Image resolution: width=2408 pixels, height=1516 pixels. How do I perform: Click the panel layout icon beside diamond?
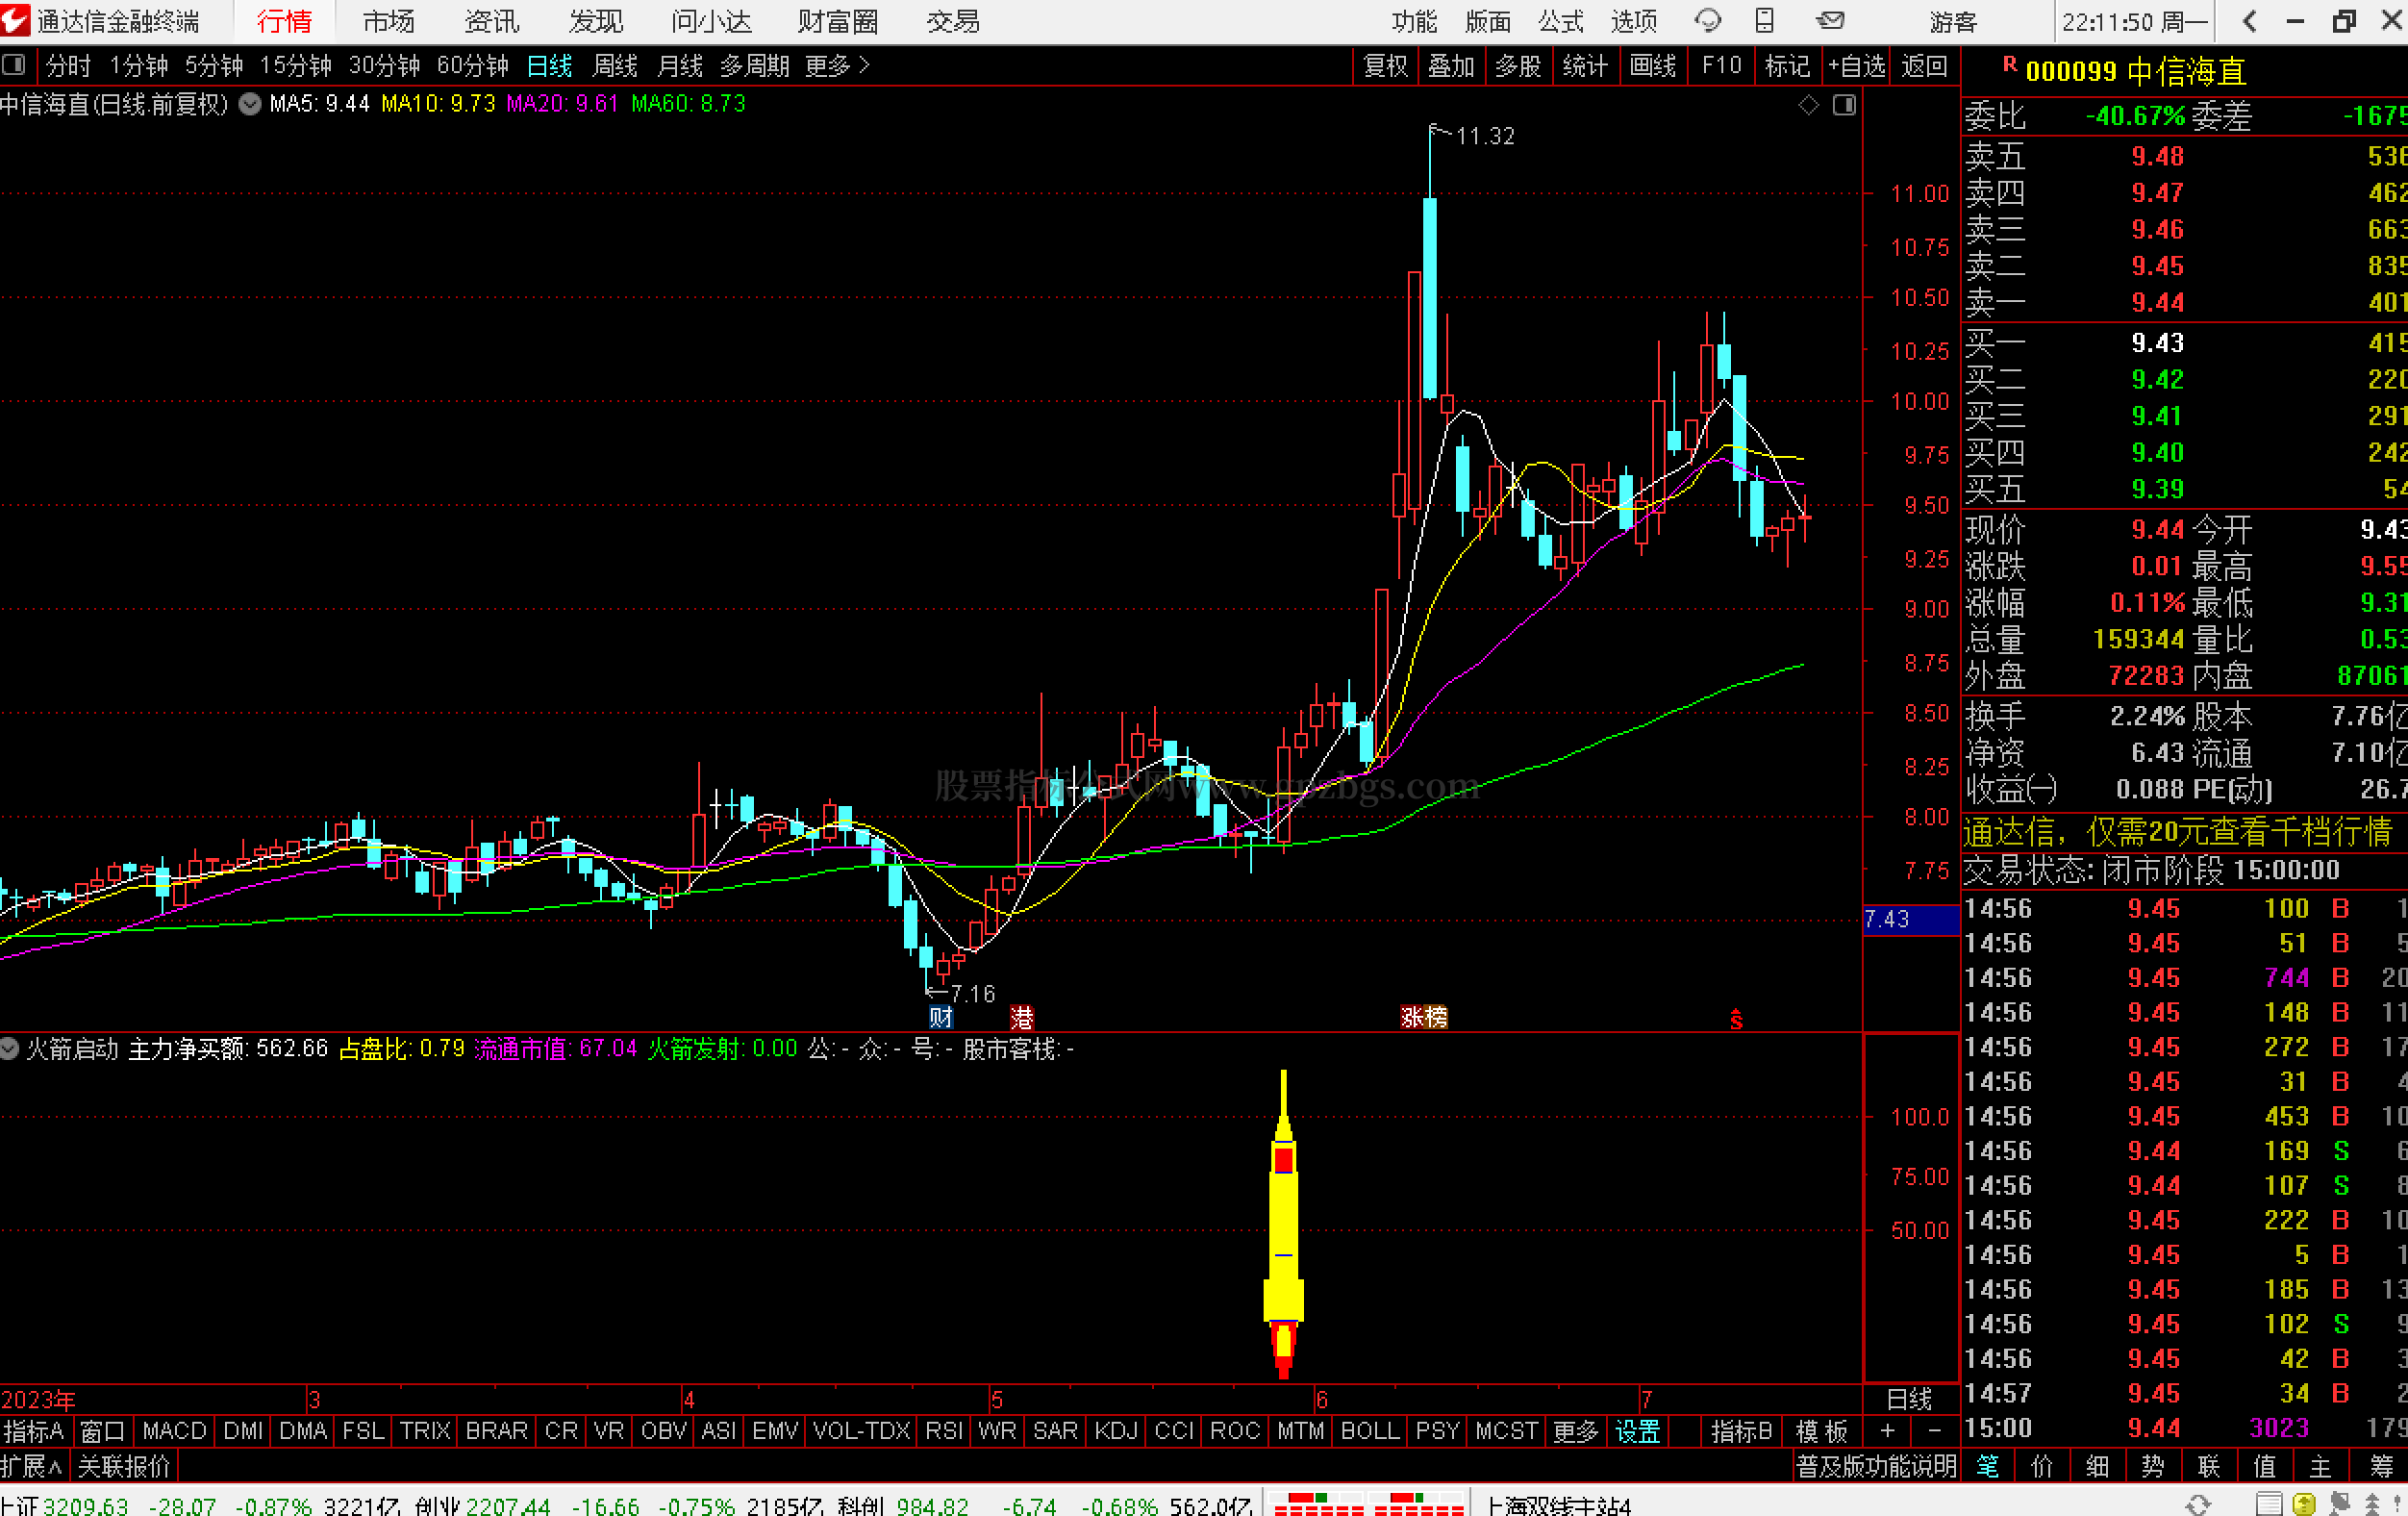[x=1845, y=105]
